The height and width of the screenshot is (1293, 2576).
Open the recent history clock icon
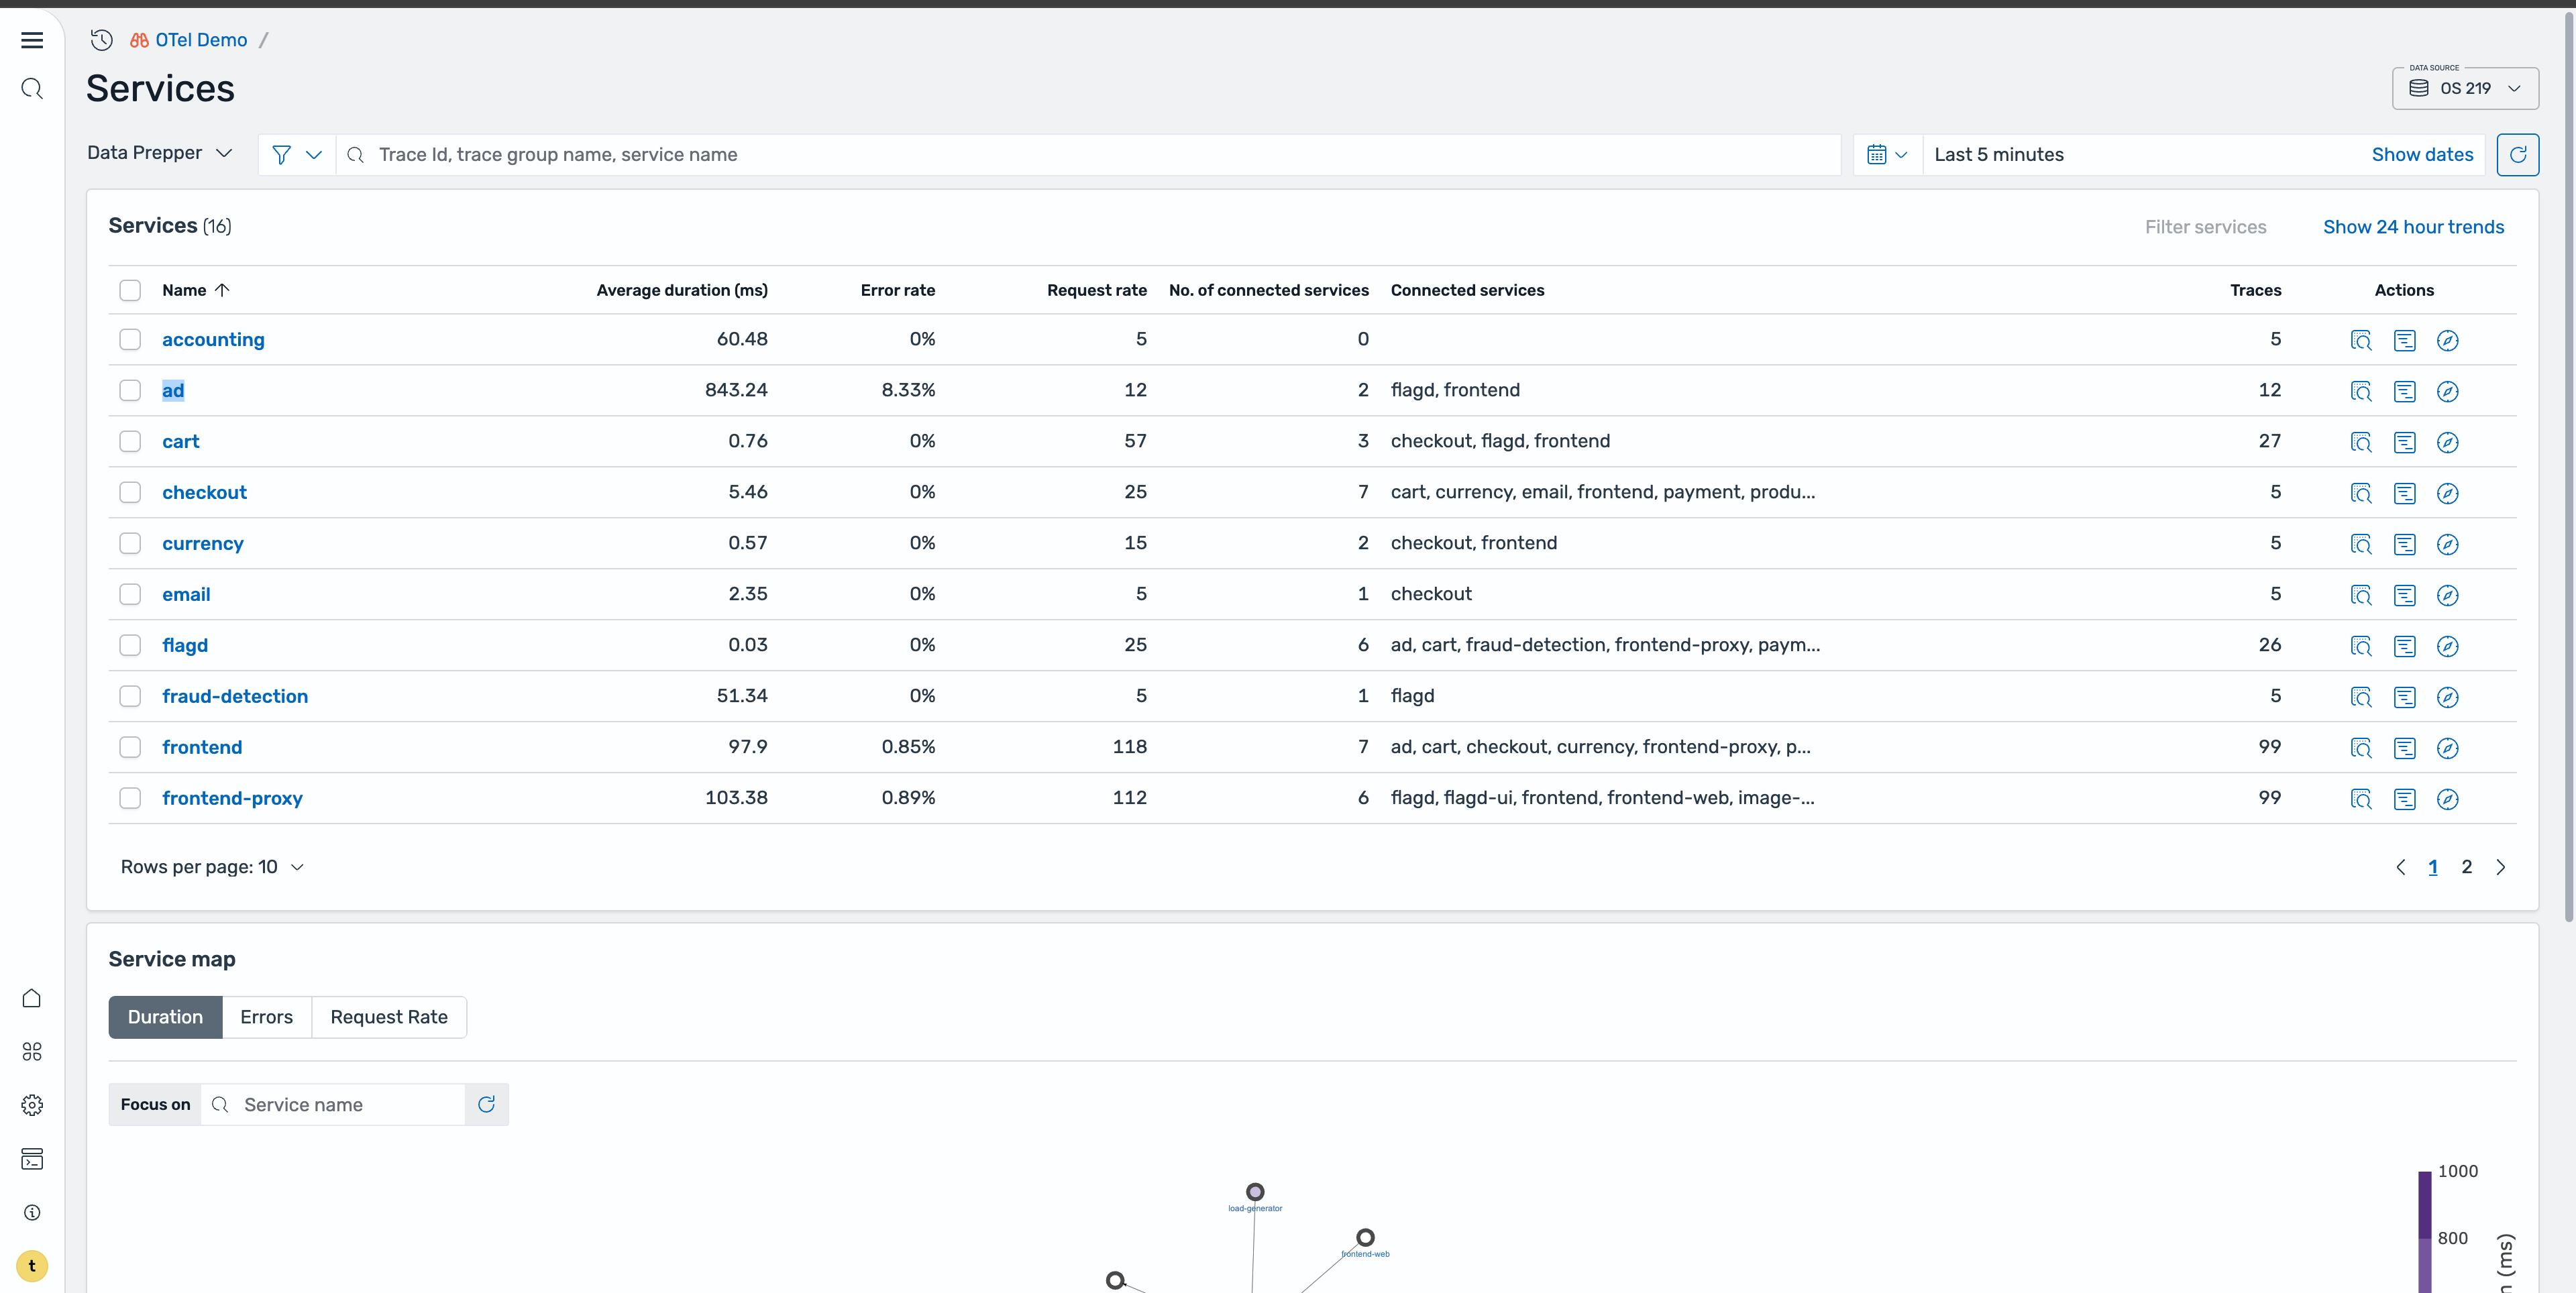pos(101,40)
